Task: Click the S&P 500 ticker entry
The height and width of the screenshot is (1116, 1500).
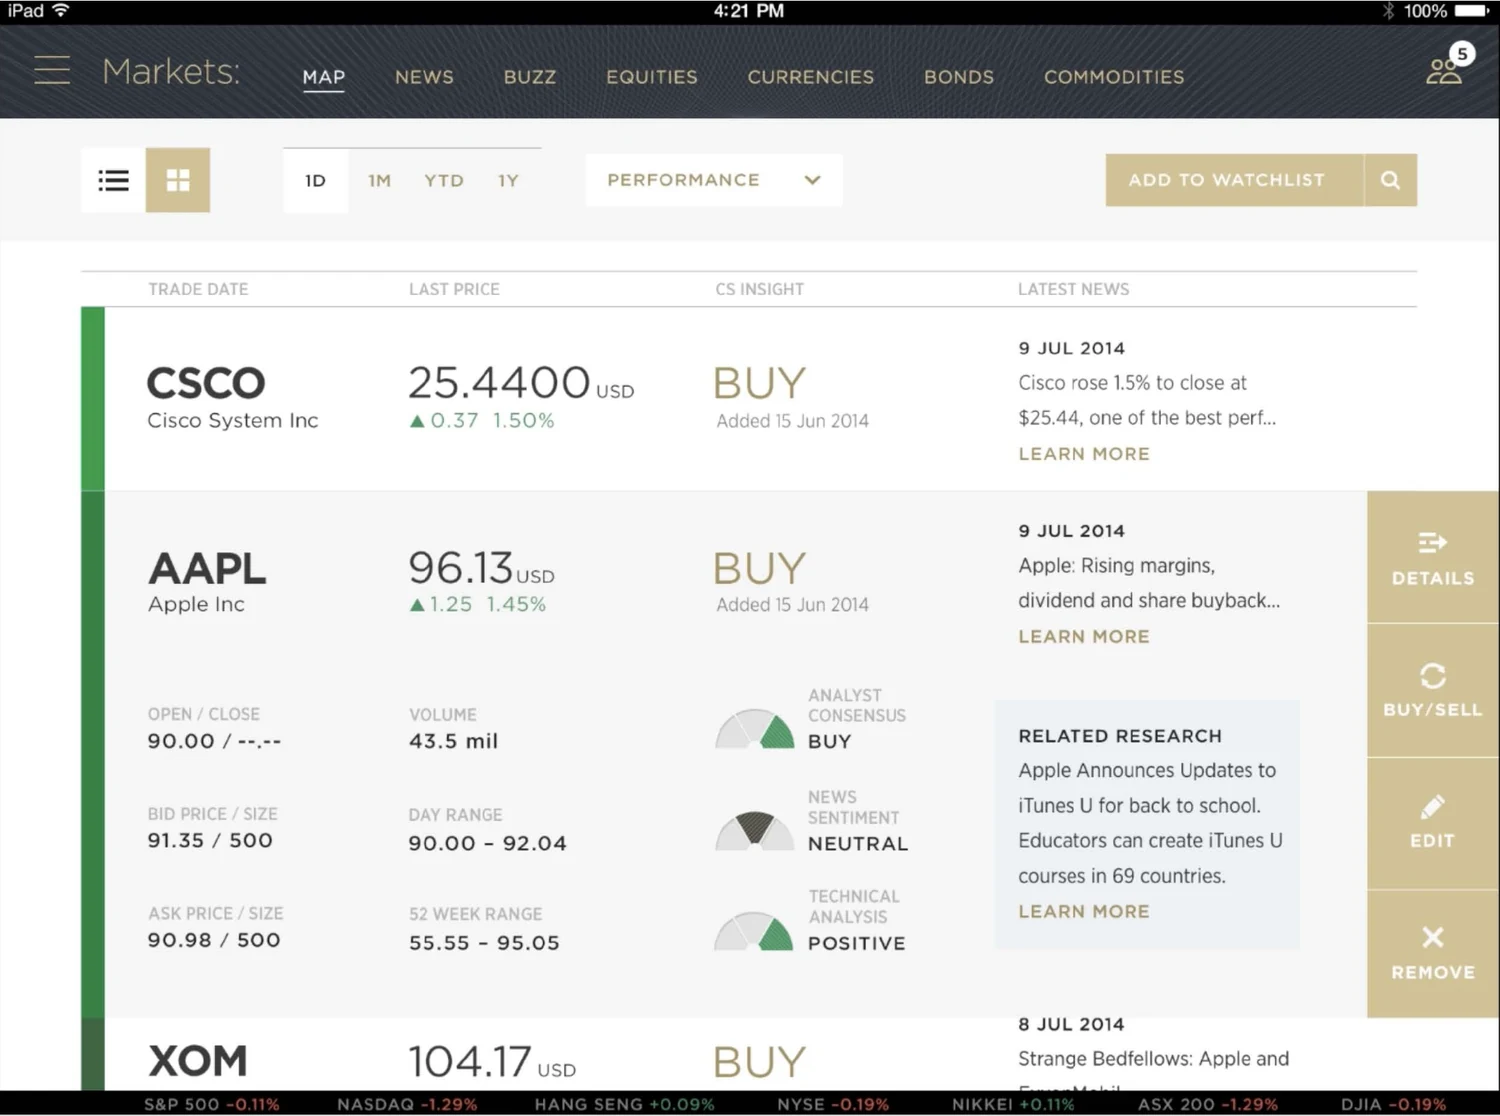Action: (212, 1105)
